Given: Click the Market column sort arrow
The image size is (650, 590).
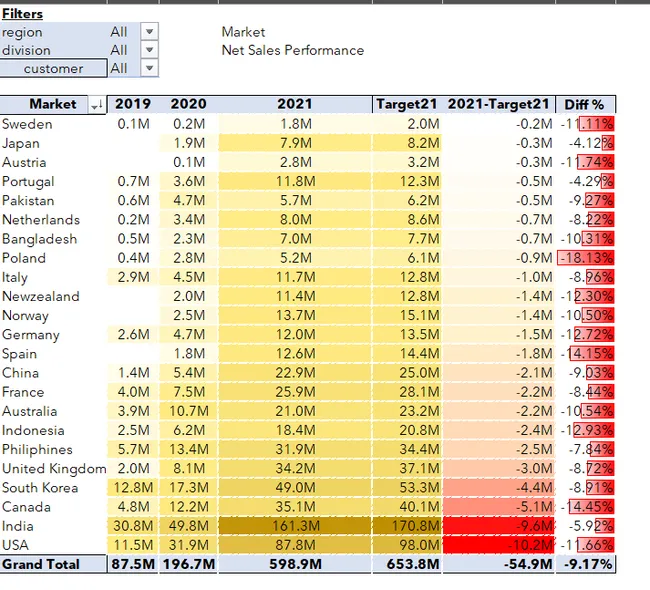Looking at the screenshot, I should [x=97, y=105].
